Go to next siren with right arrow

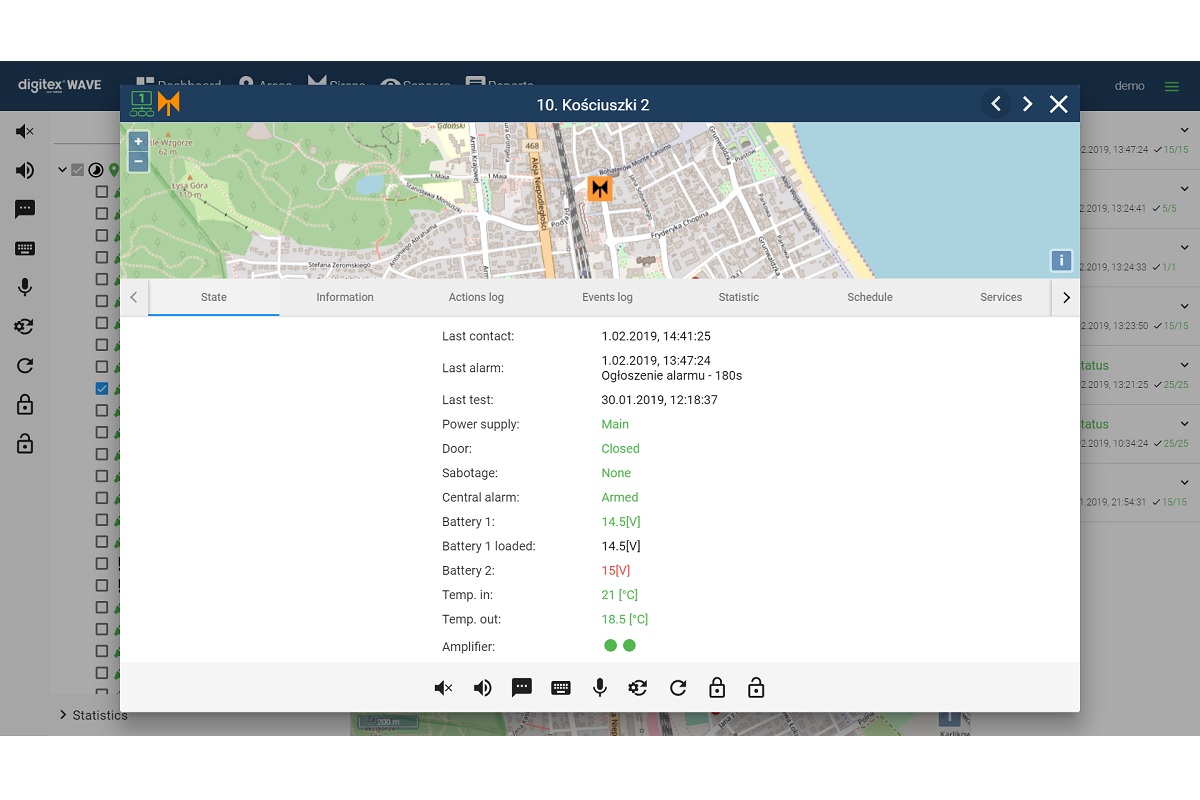[1027, 104]
